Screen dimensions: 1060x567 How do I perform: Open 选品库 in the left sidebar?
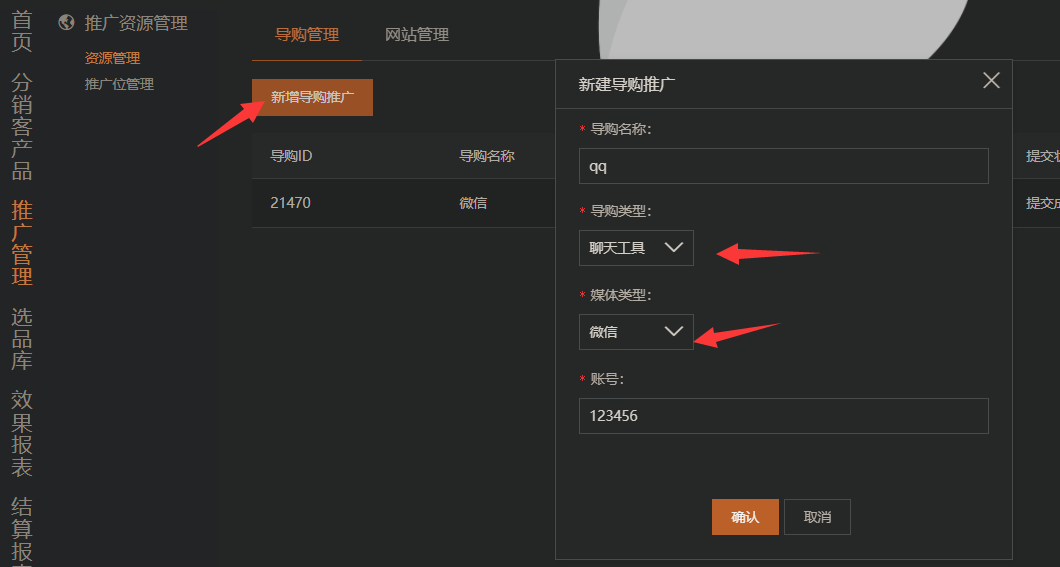tap(22, 339)
